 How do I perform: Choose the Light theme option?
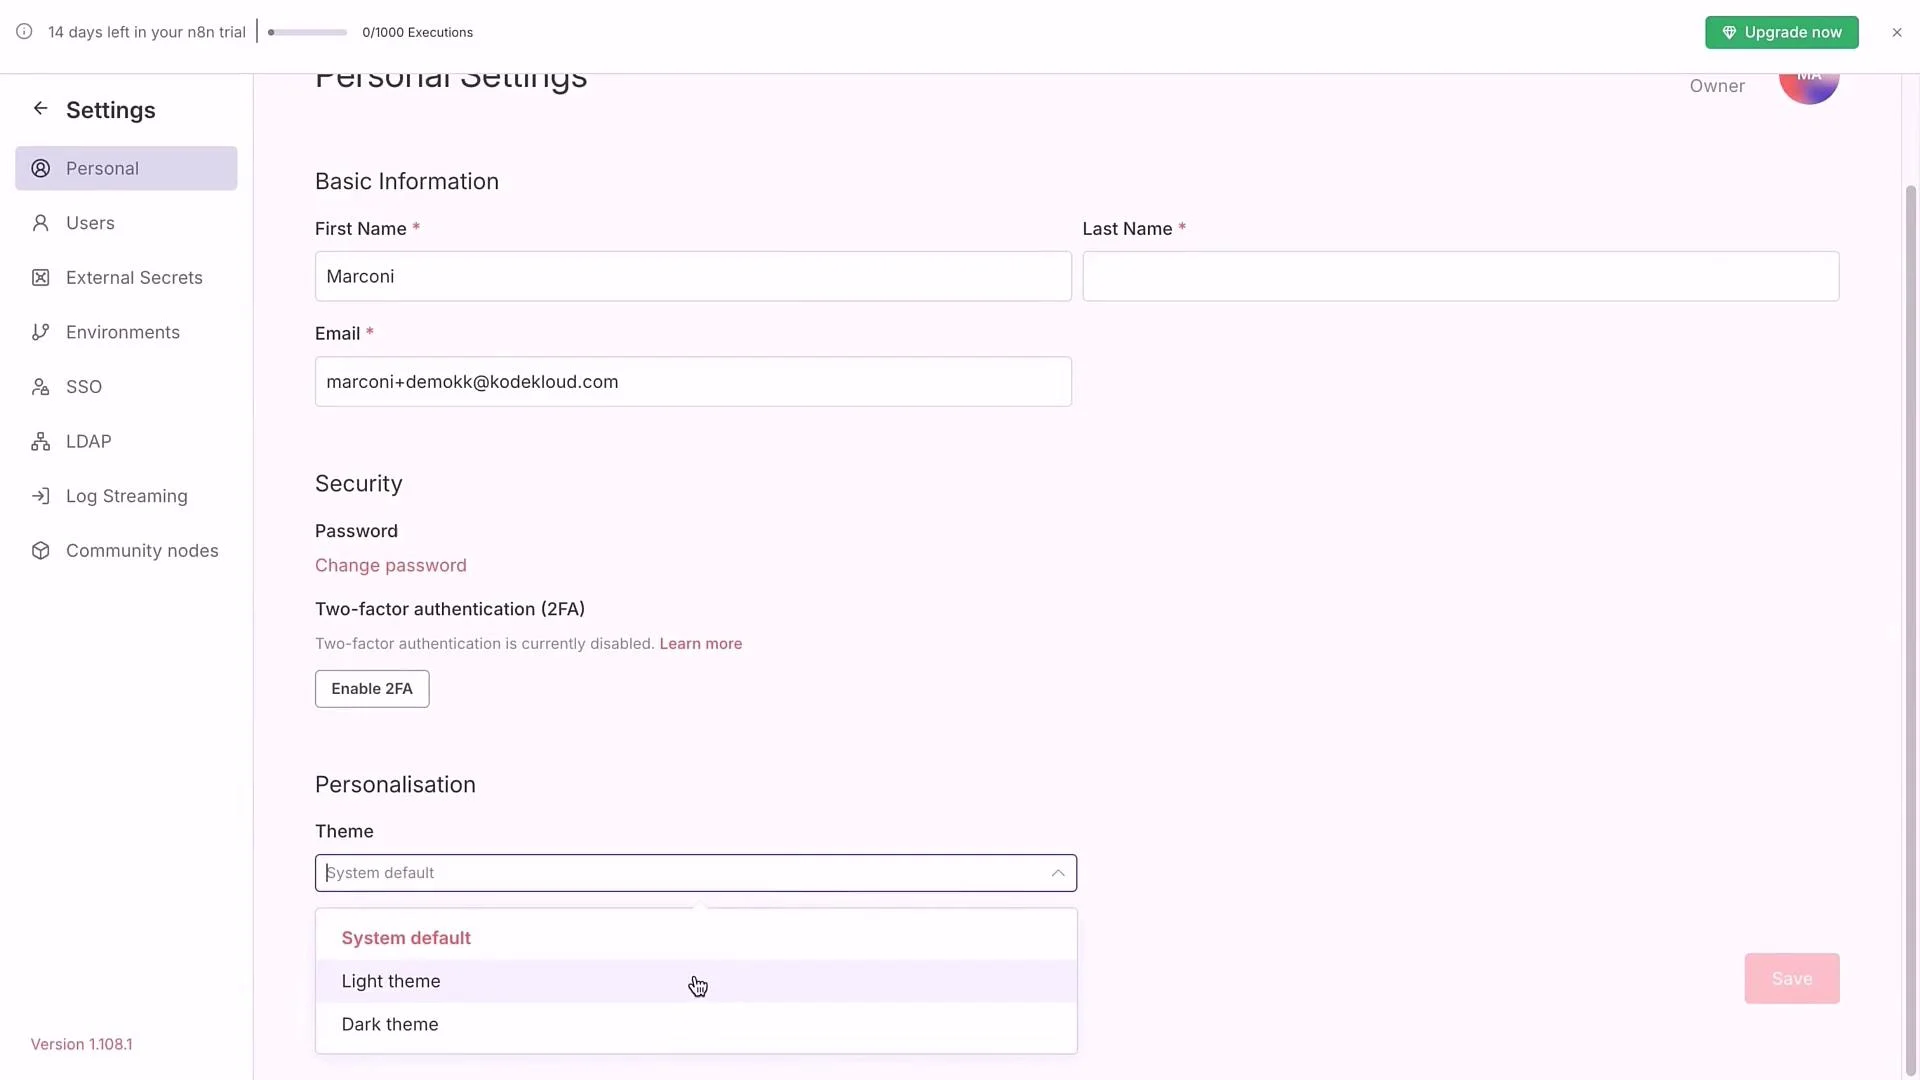pyautogui.click(x=696, y=981)
